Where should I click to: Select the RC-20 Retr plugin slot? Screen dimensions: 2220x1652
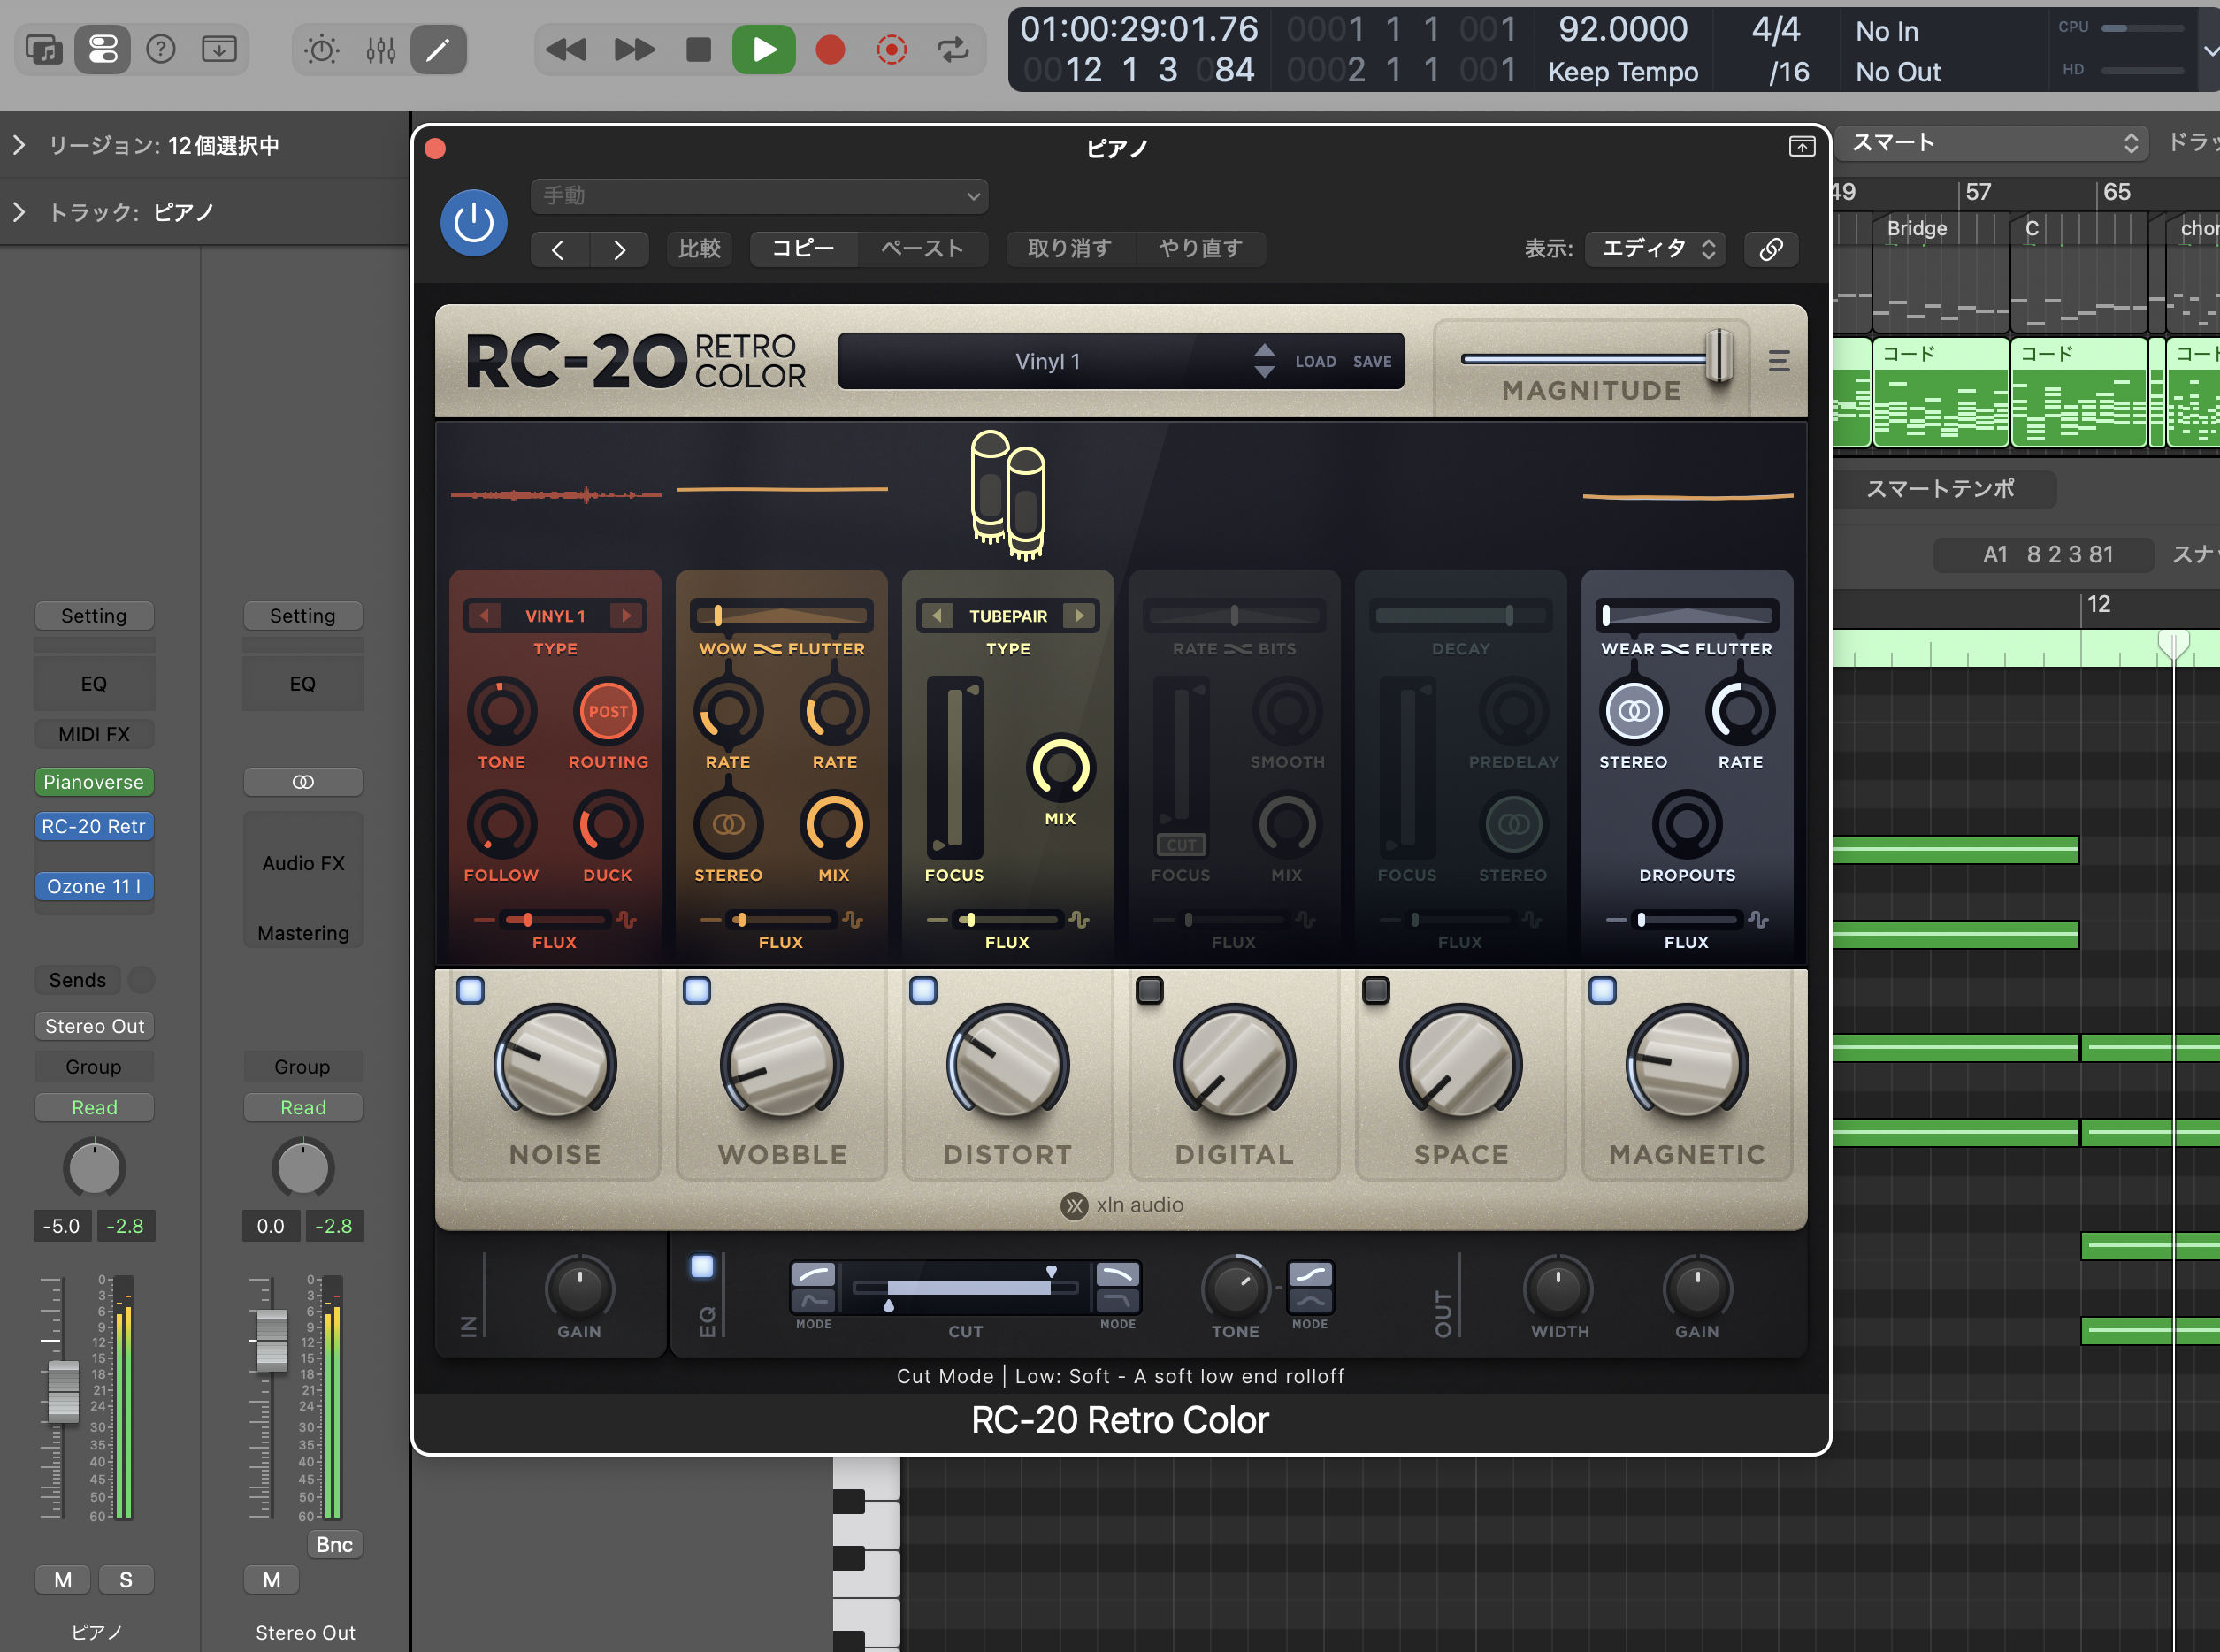point(94,826)
